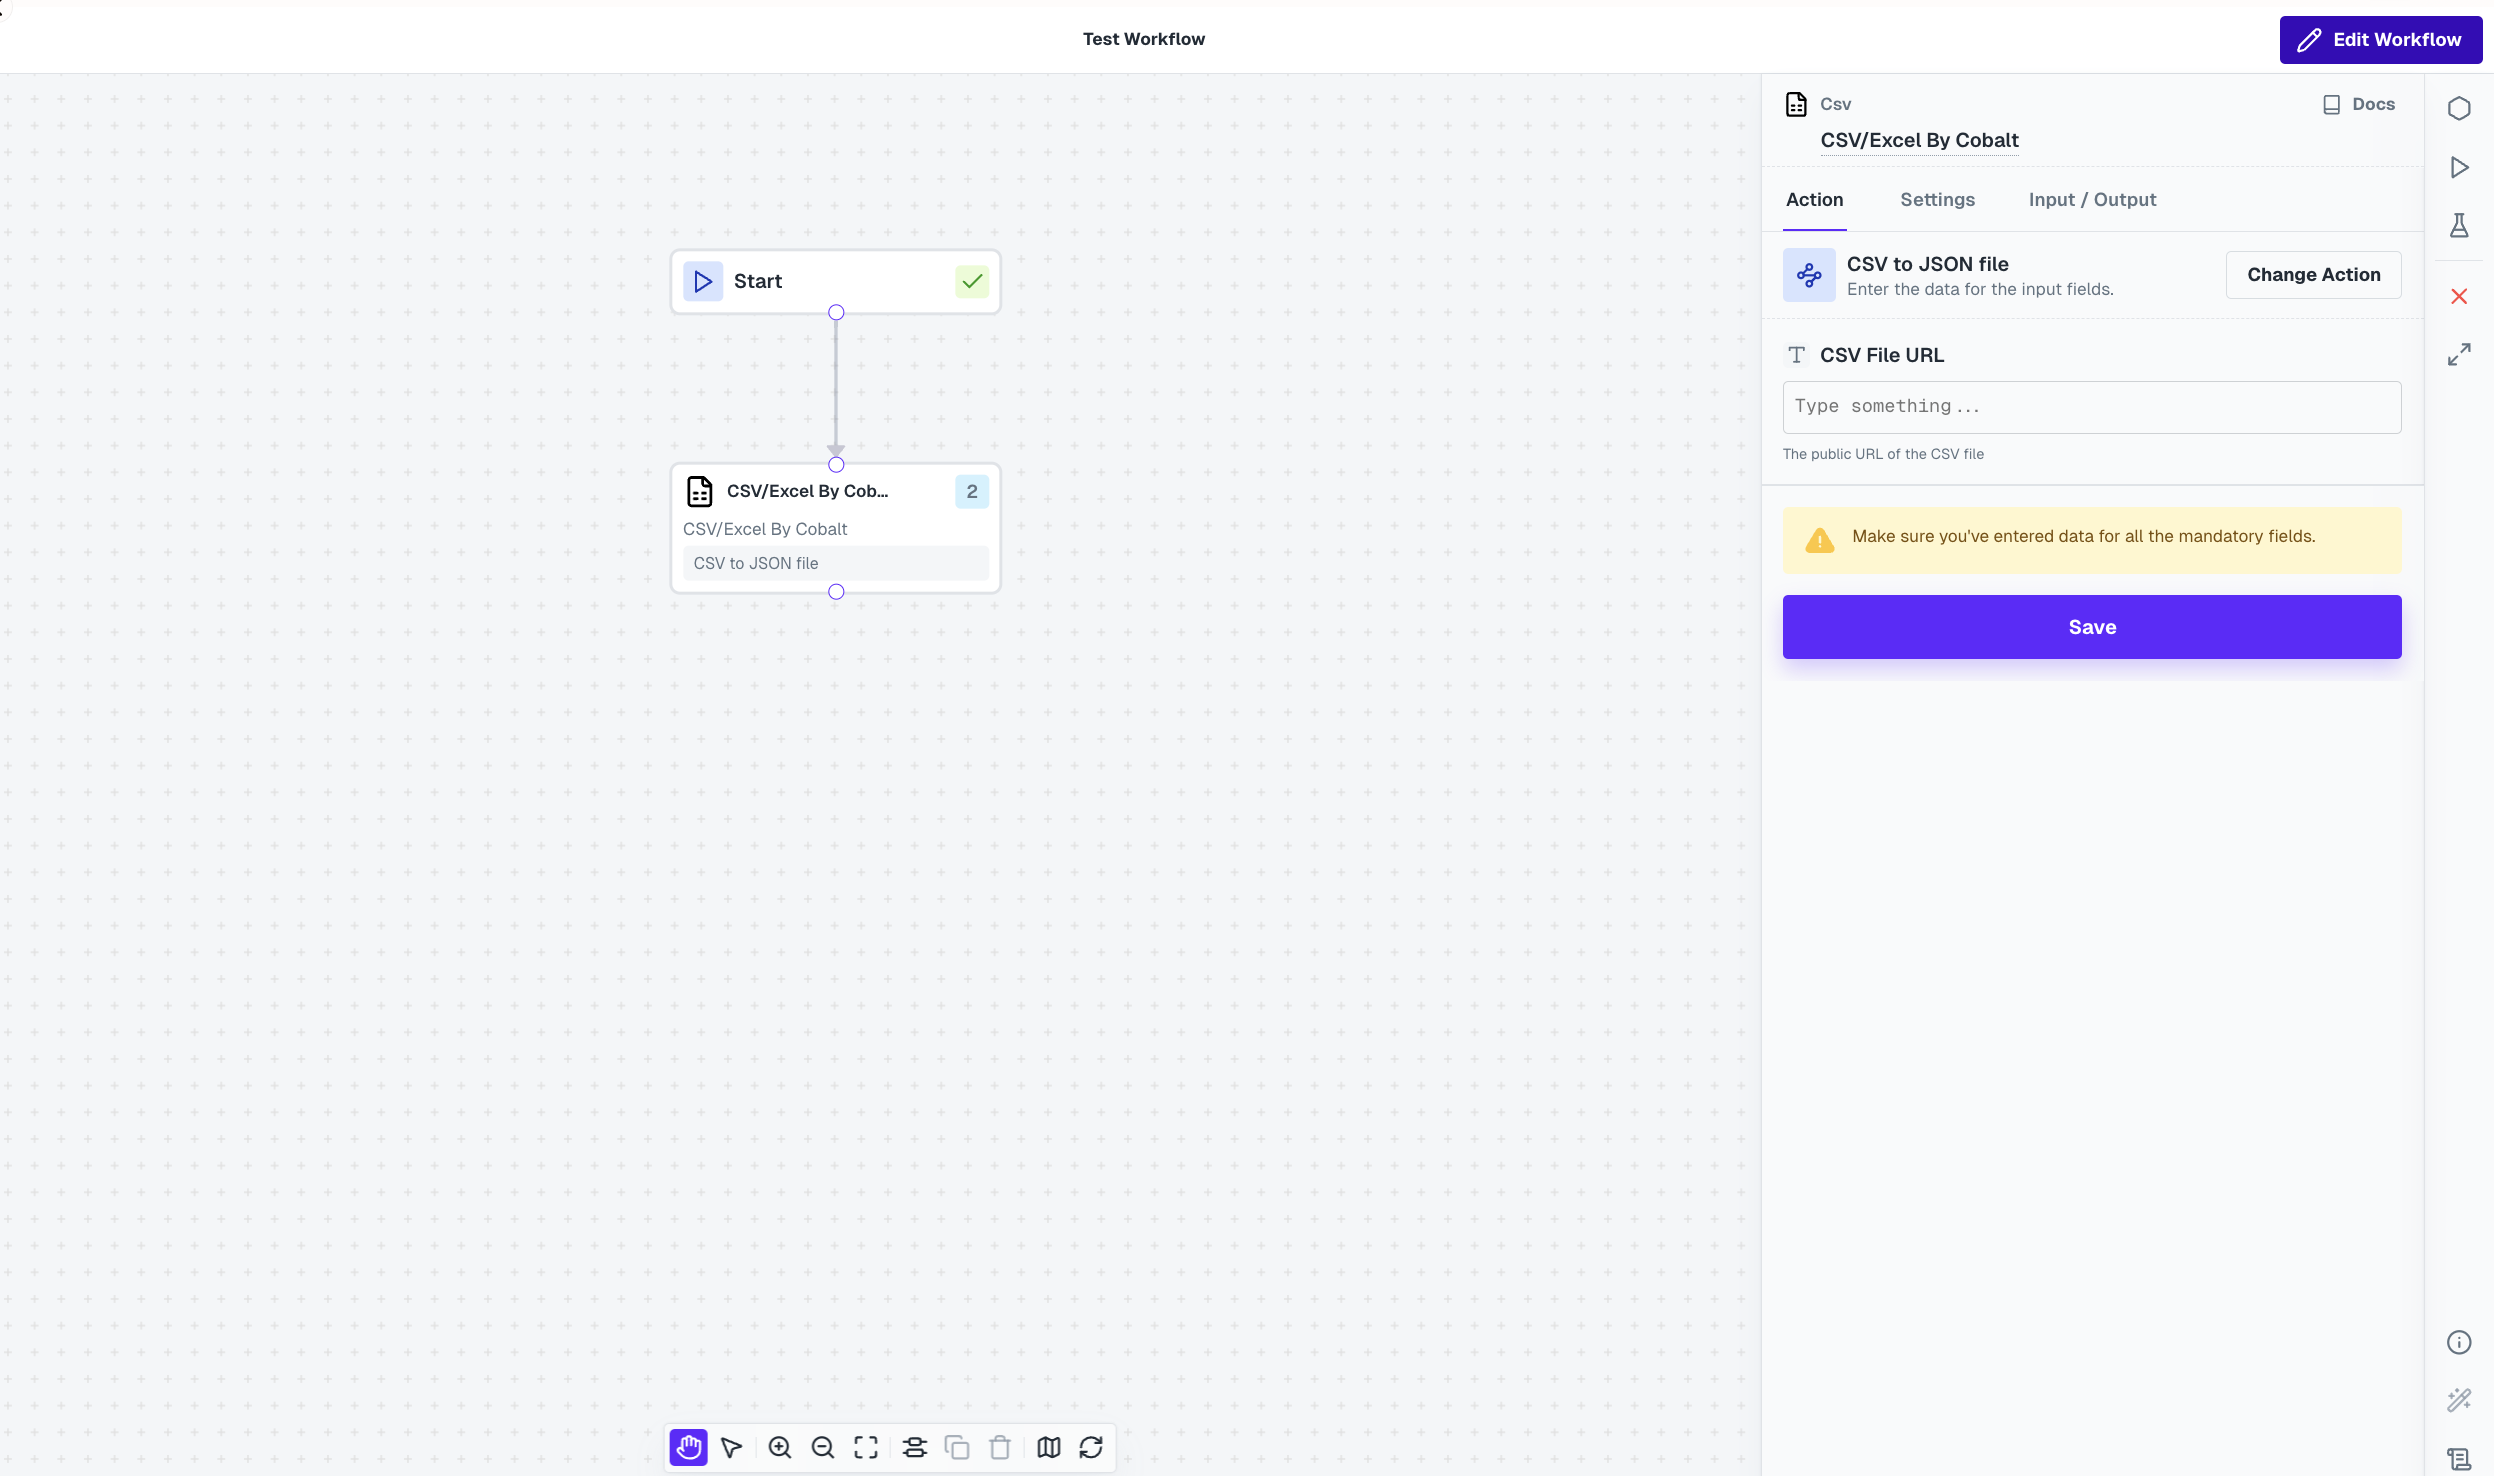Image resolution: width=2494 pixels, height=1476 pixels.
Task: Click Save to store node configuration
Action: coord(2090,627)
